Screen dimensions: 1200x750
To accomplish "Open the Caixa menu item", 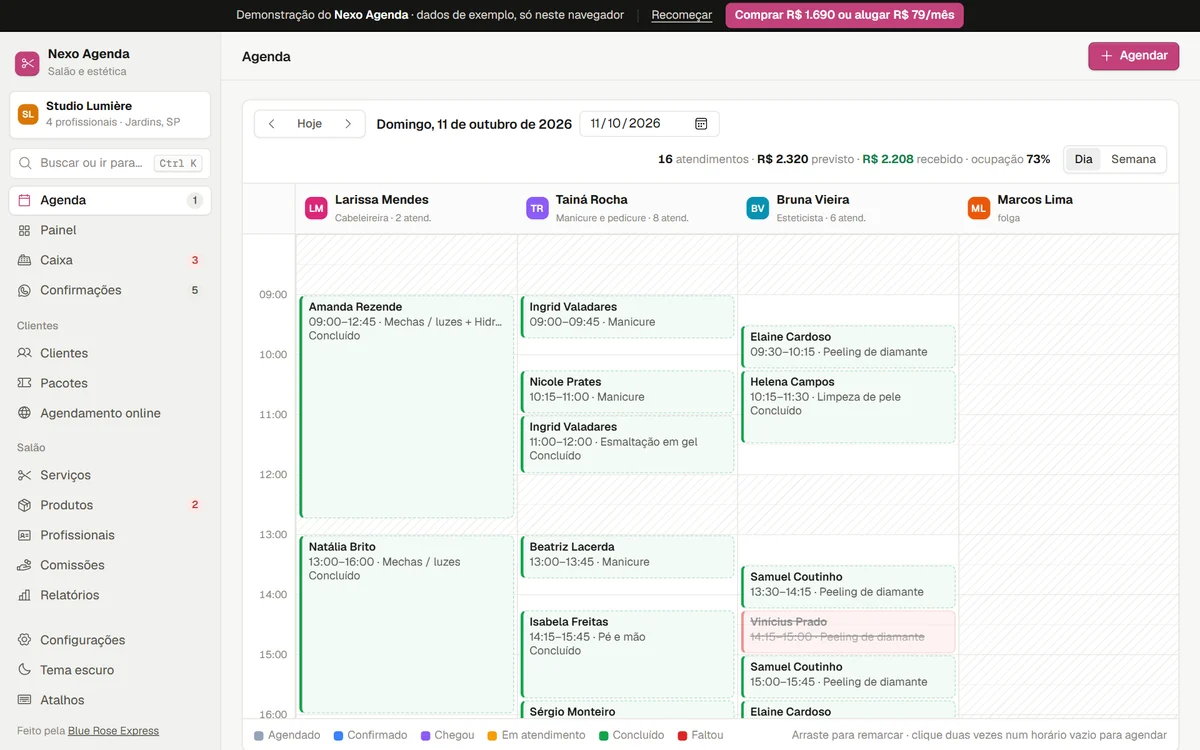I will [110, 260].
